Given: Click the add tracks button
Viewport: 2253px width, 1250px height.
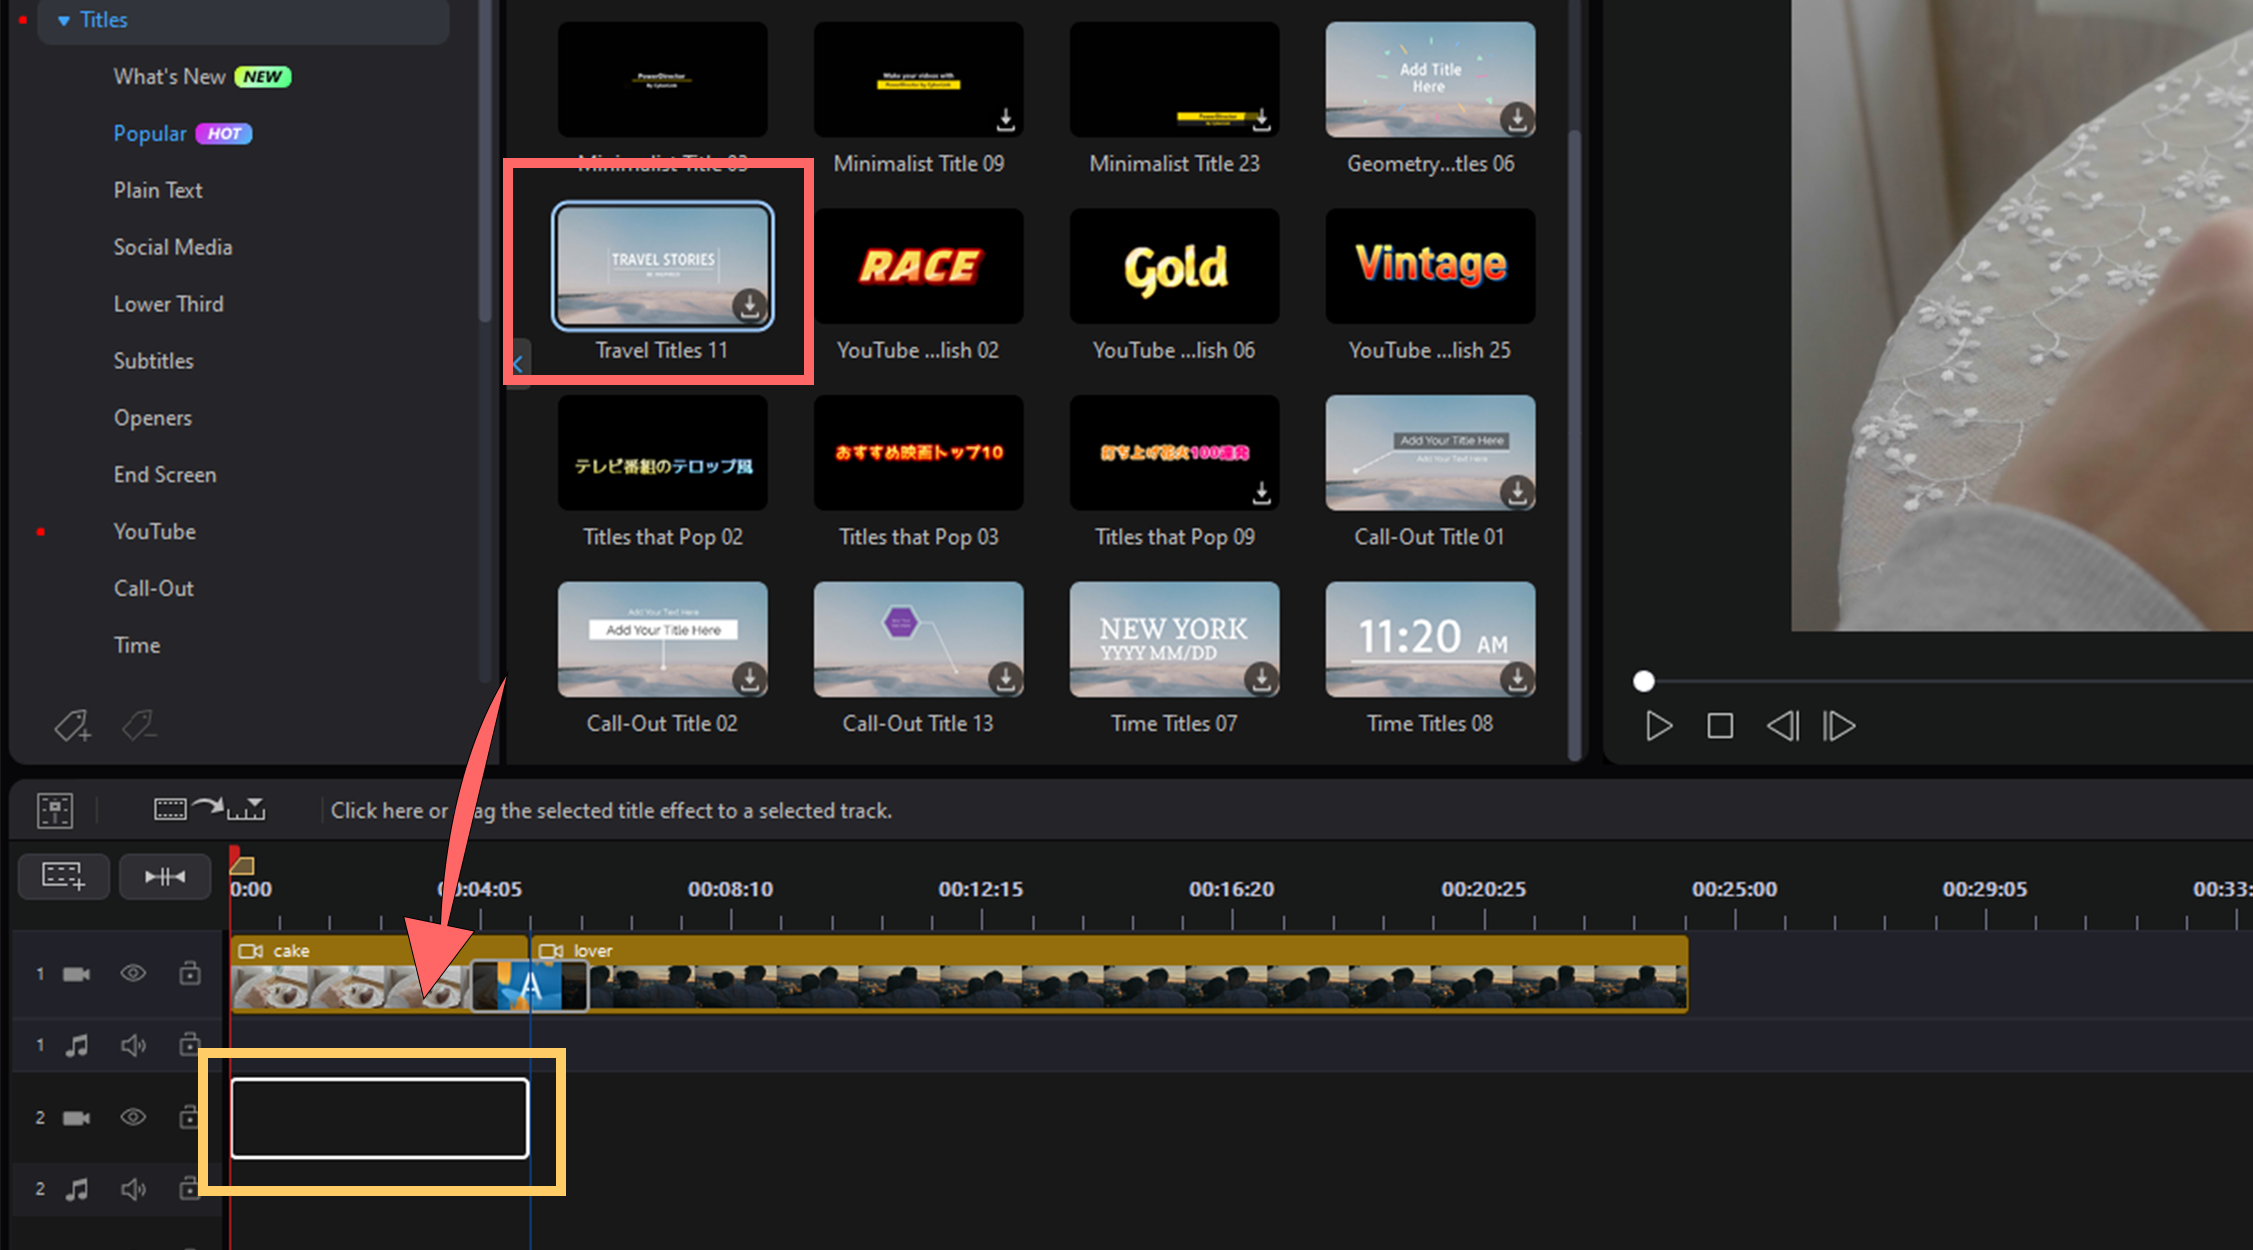Looking at the screenshot, I should 64,877.
